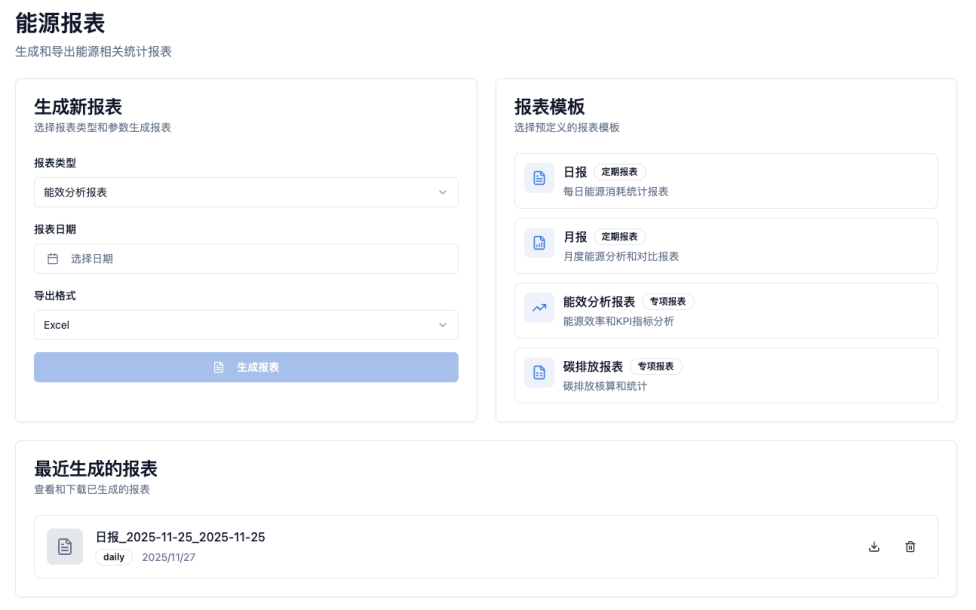Viewport: 976px width, 610px height.
Task: Click the 生成报表 button
Action: [x=246, y=367]
